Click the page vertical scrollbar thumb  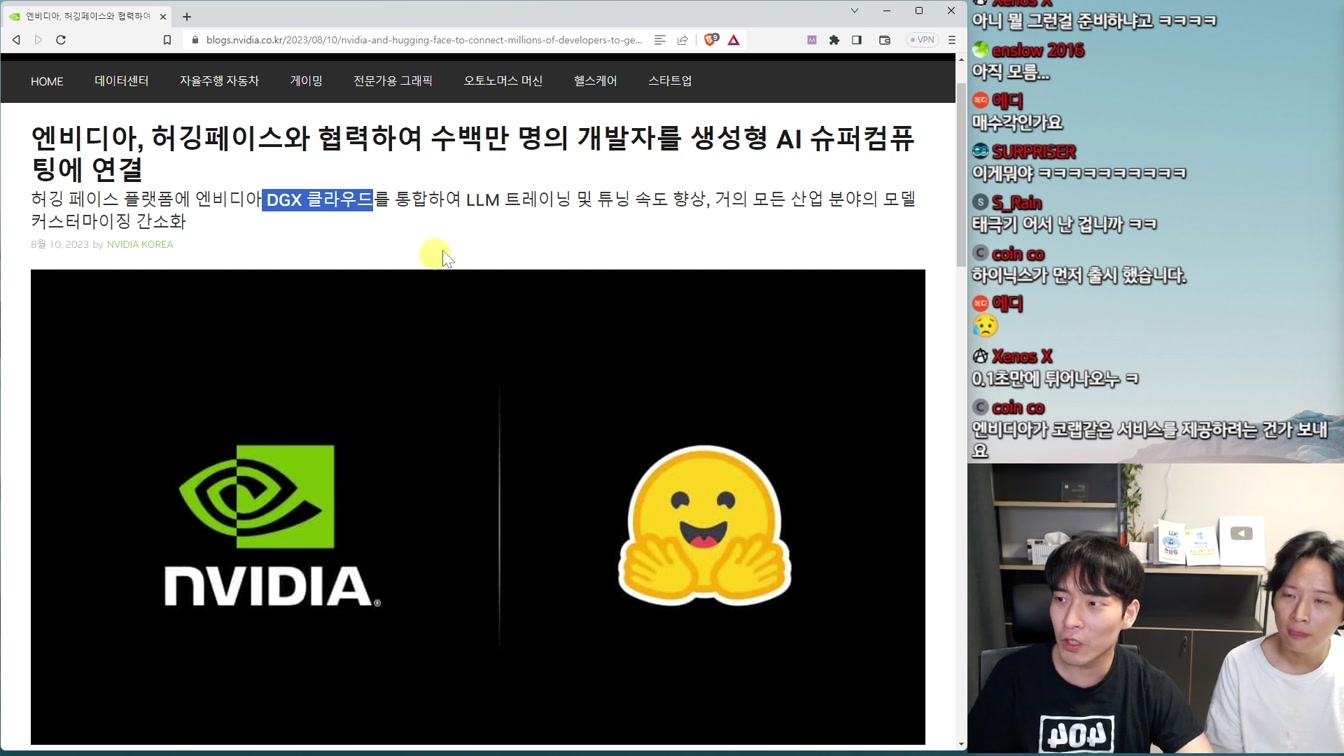961,175
